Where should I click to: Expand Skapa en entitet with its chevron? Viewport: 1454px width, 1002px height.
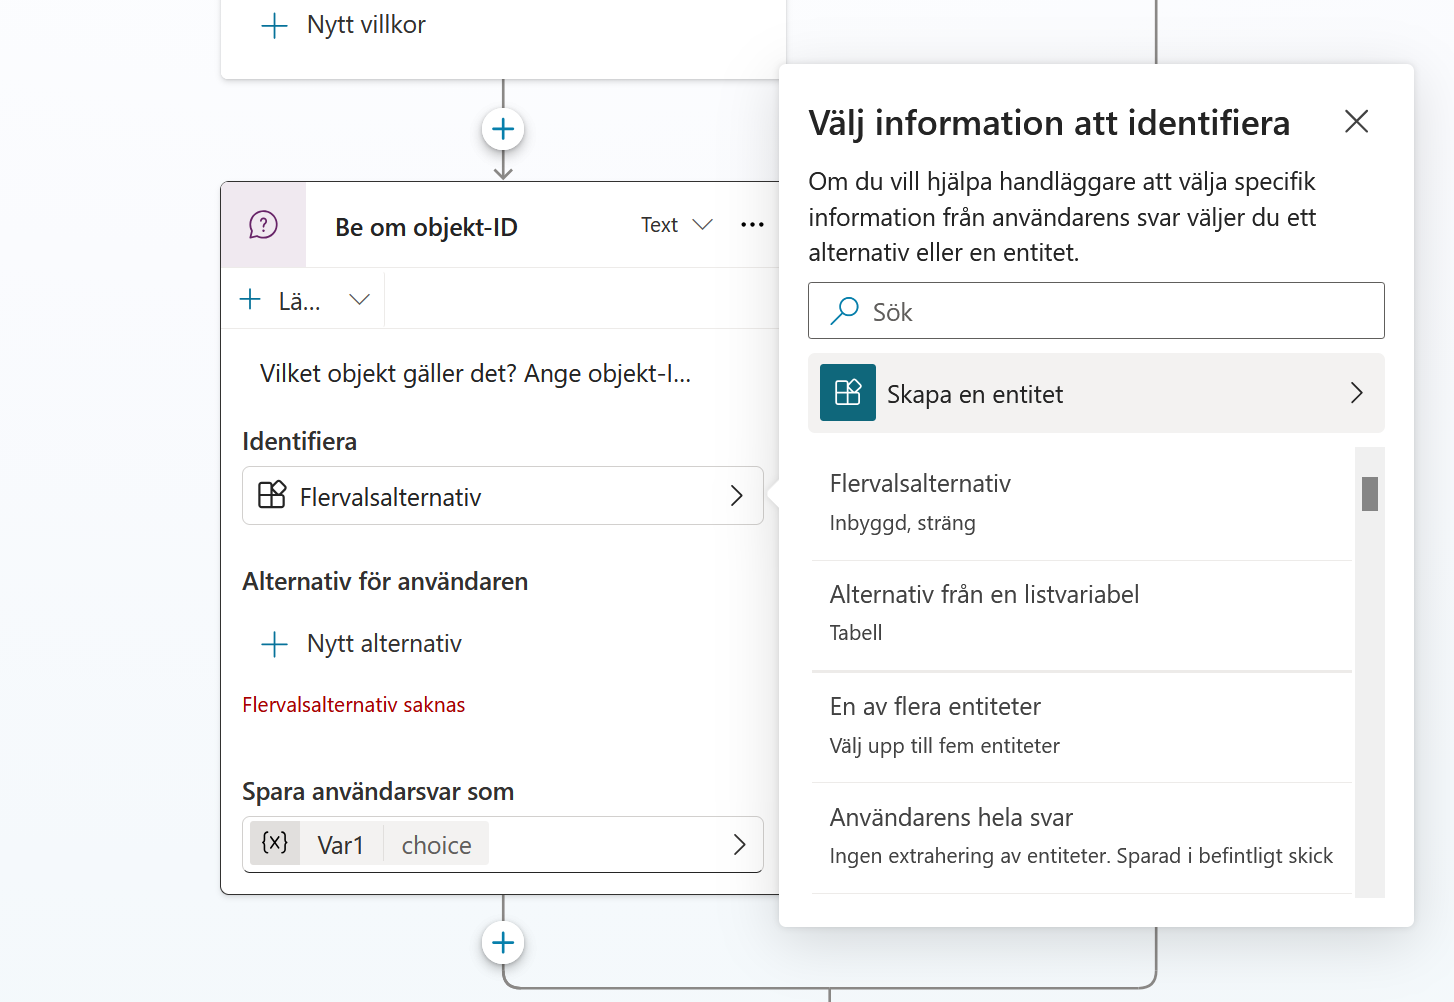click(1356, 393)
